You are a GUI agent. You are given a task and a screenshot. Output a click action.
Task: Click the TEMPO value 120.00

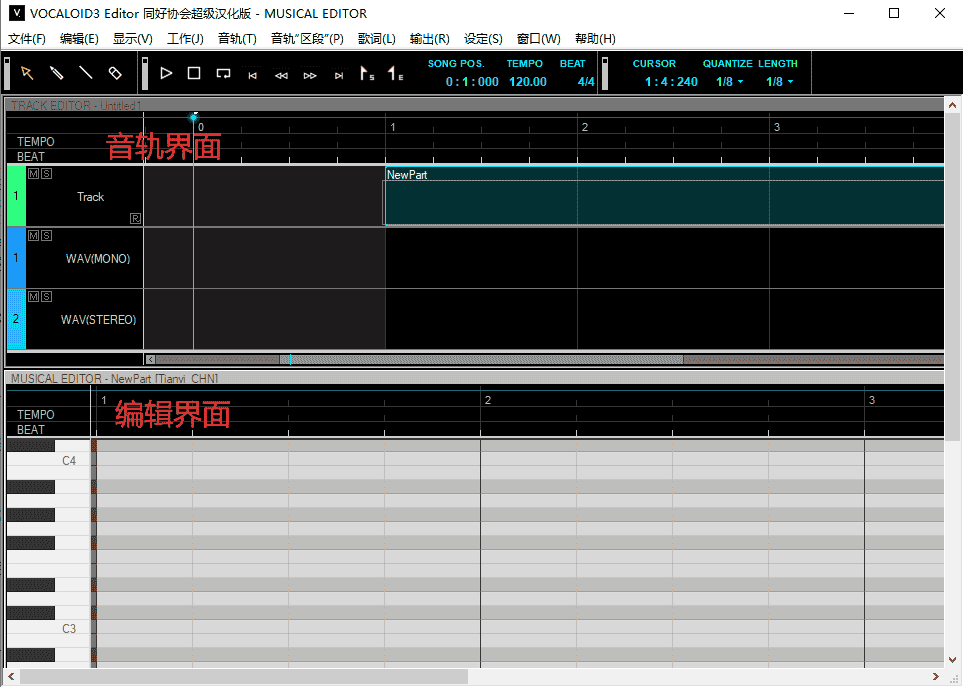click(x=527, y=82)
